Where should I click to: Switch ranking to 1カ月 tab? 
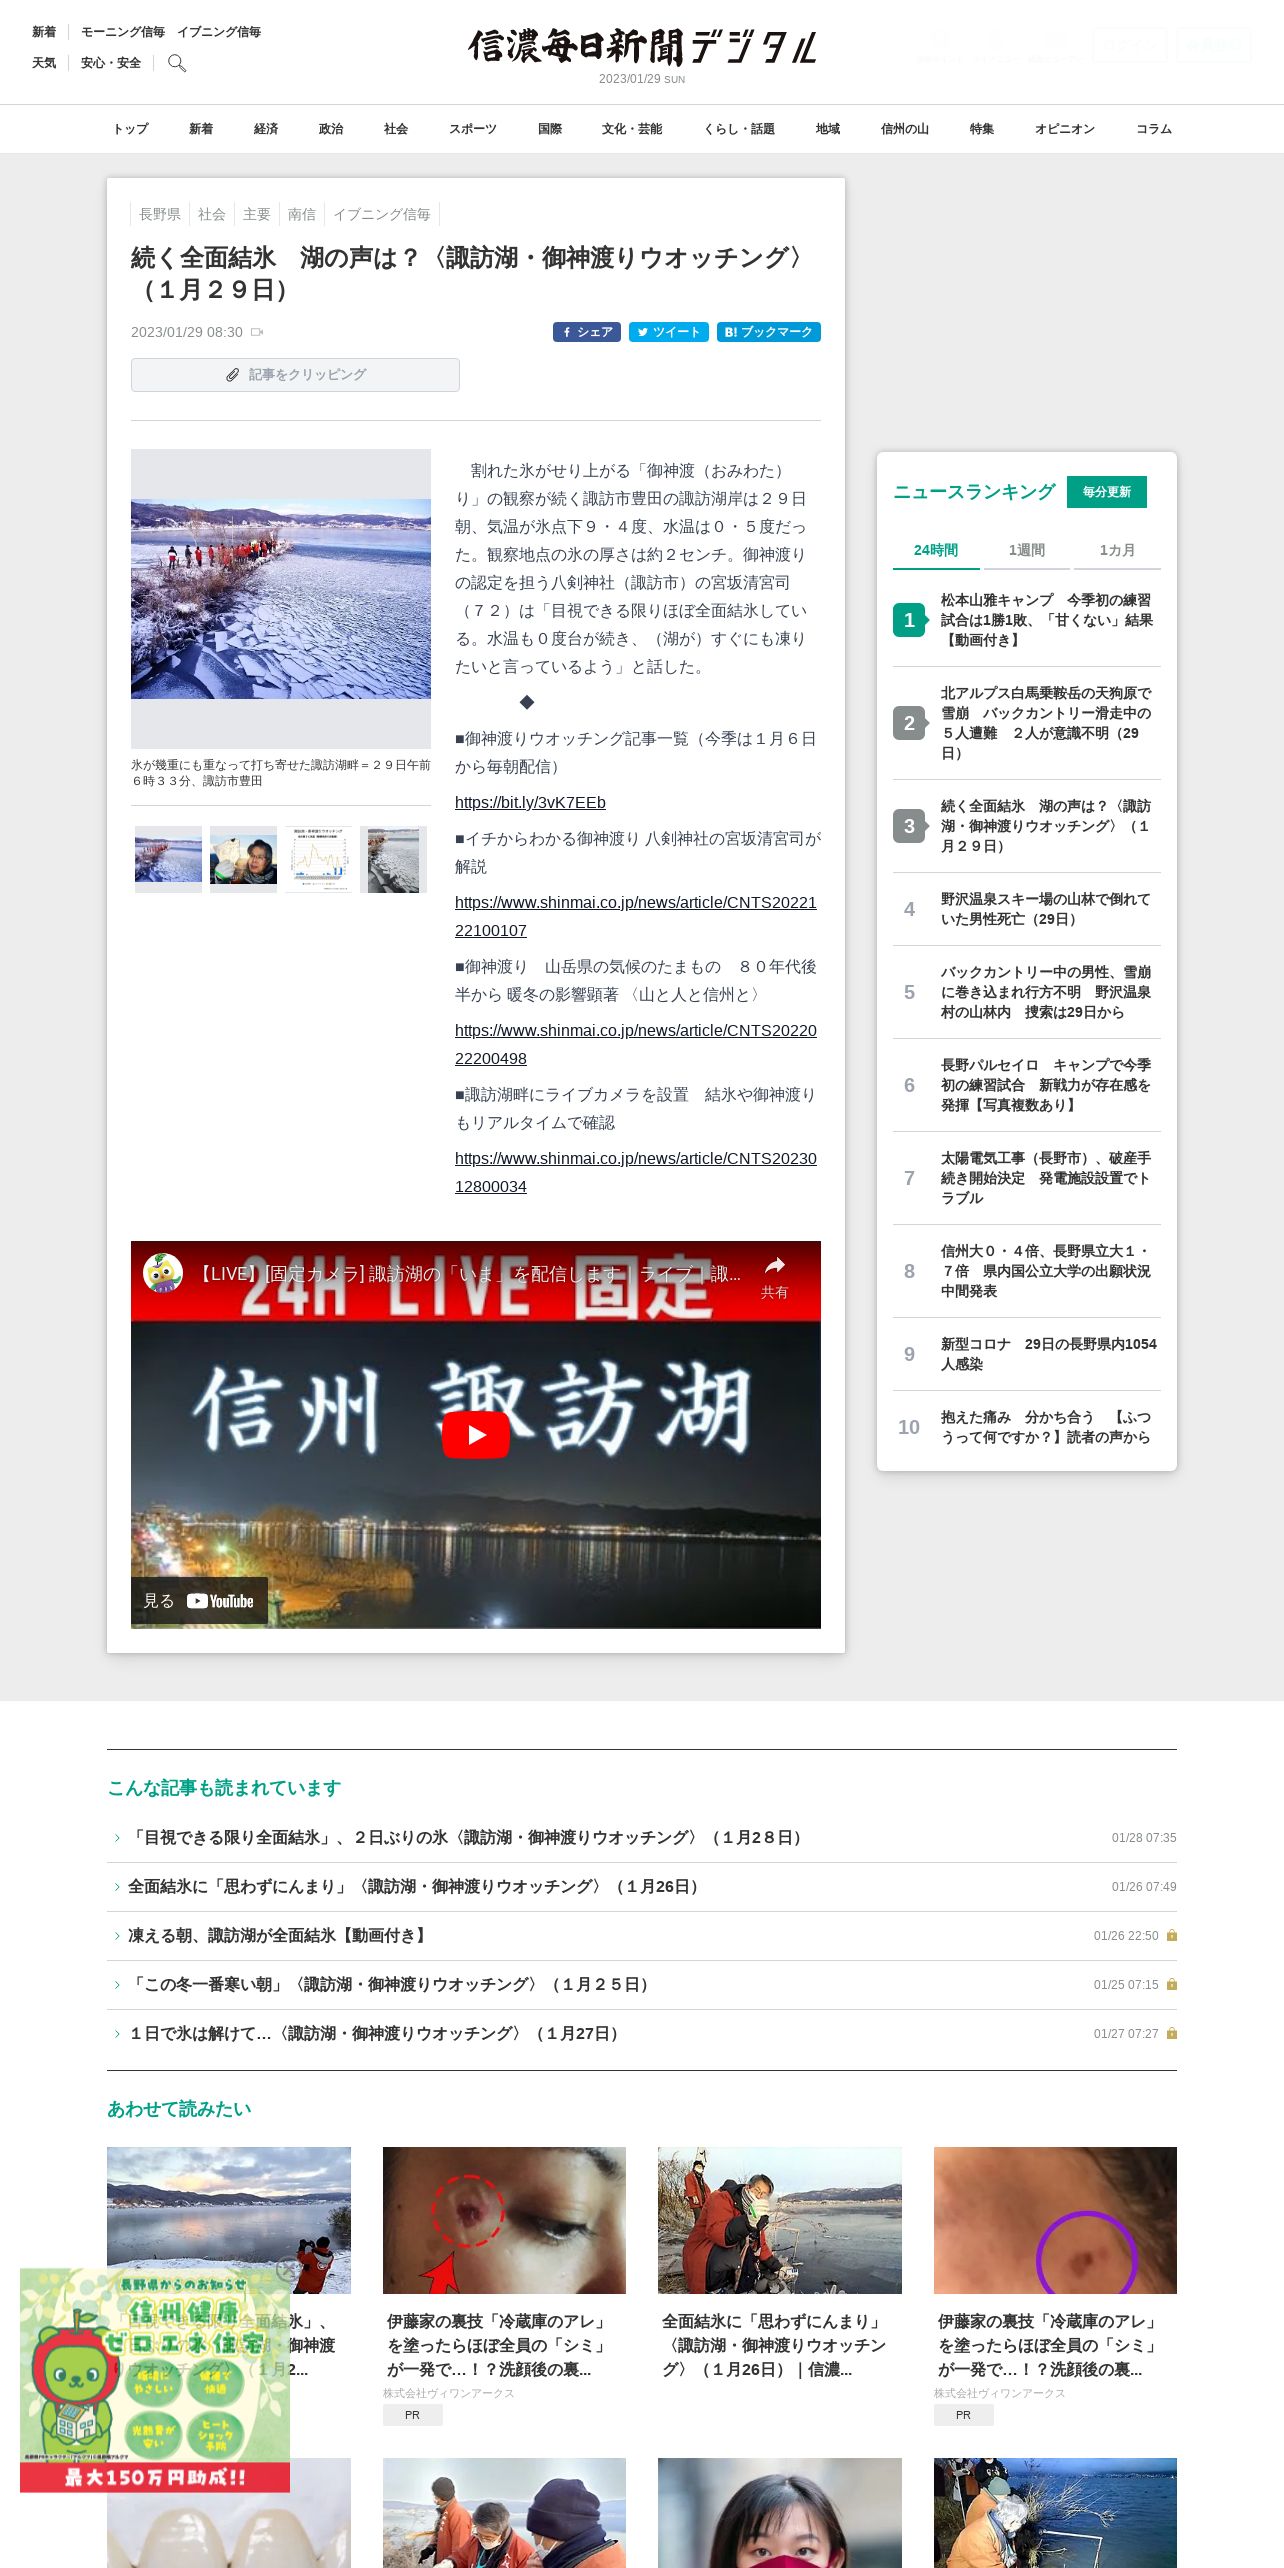[1117, 550]
